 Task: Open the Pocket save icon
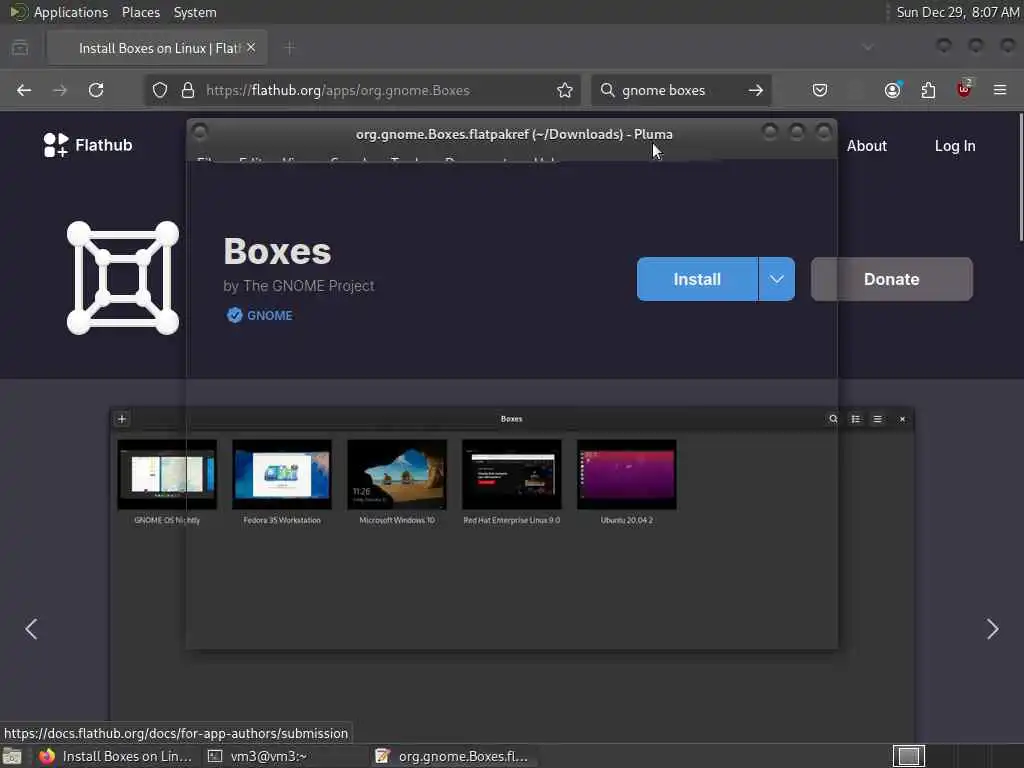tap(820, 90)
